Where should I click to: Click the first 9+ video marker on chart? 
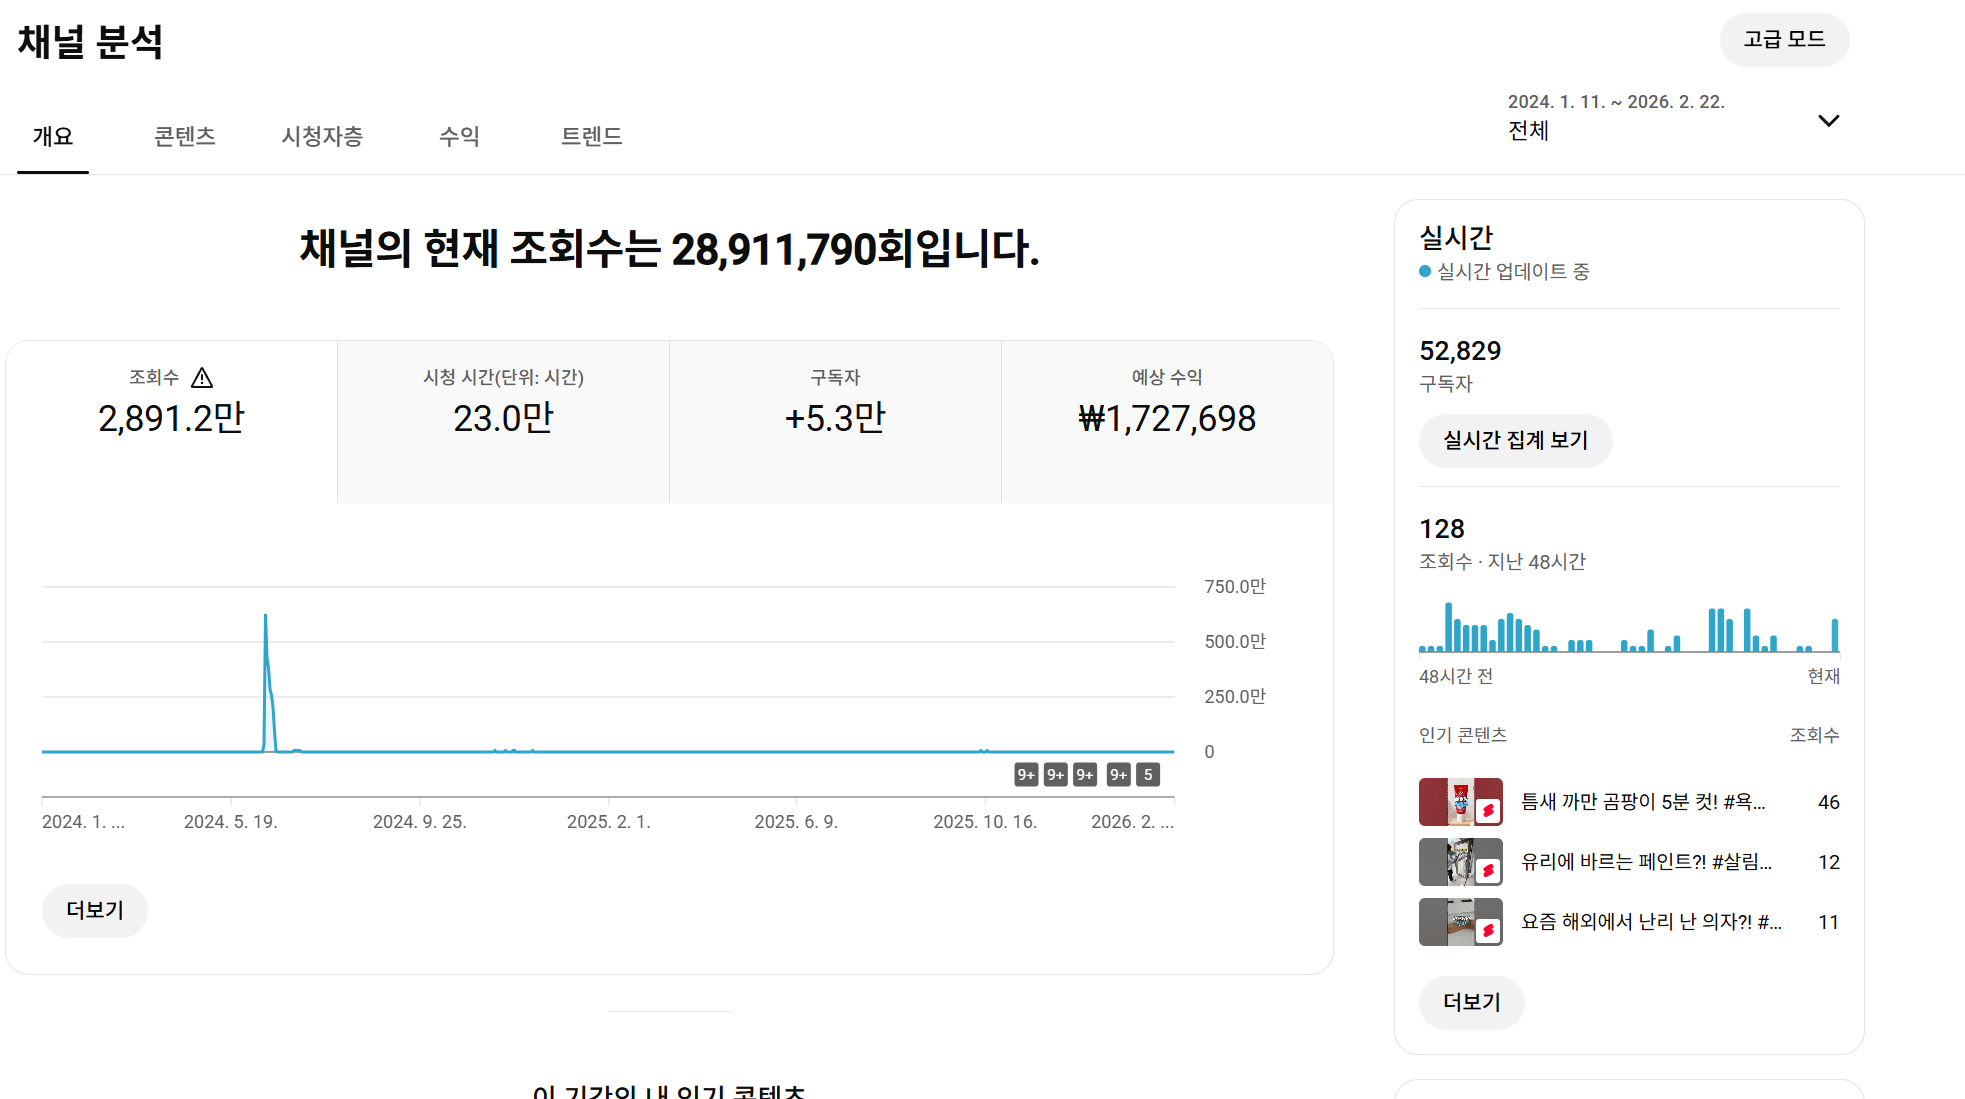pyautogui.click(x=1026, y=775)
